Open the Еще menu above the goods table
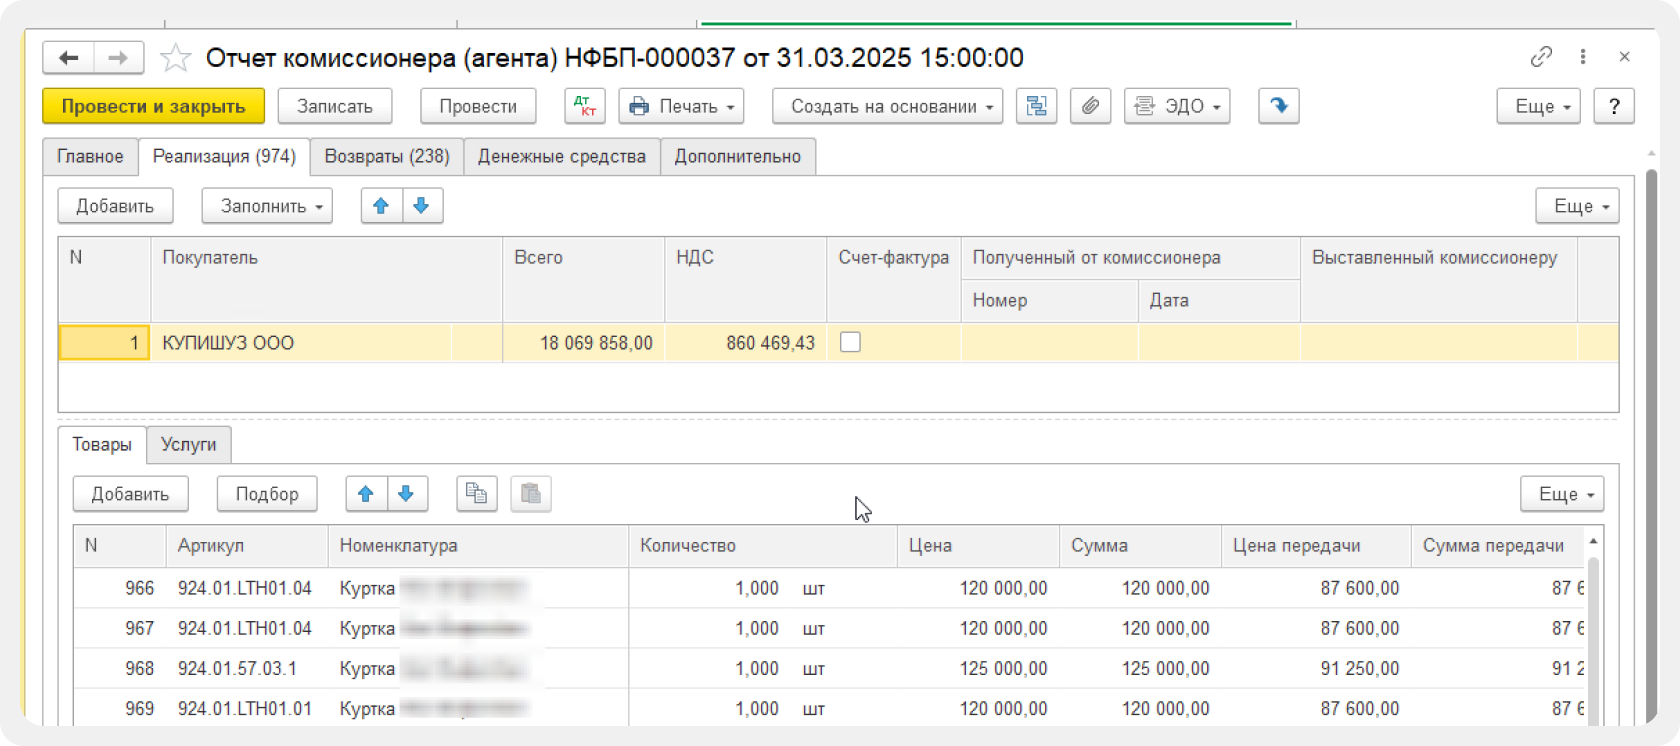Viewport: 1680px width, 746px height. pos(1563,494)
